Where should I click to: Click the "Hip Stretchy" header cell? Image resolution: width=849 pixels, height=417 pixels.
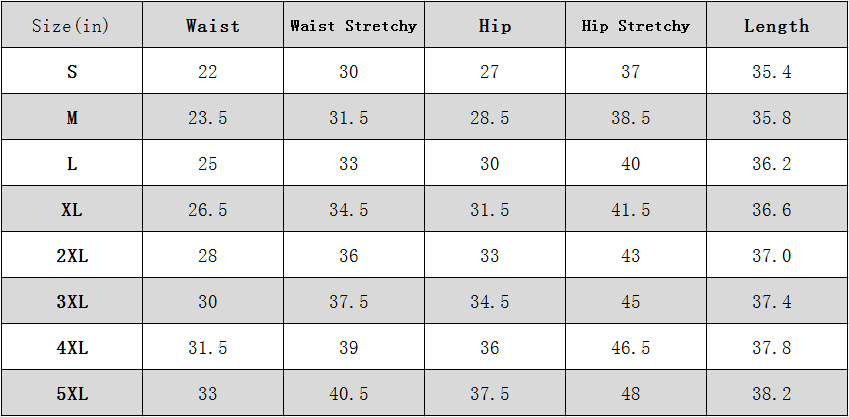click(636, 26)
